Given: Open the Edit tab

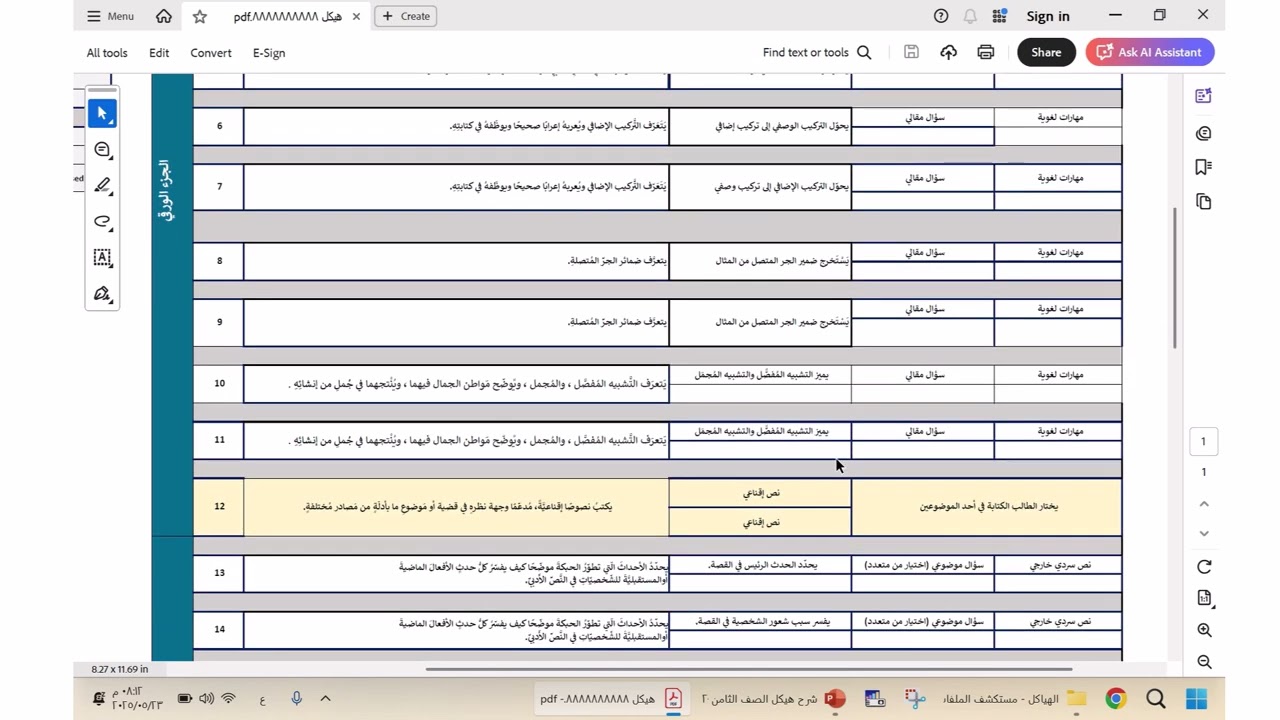Looking at the screenshot, I should tap(159, 53).
